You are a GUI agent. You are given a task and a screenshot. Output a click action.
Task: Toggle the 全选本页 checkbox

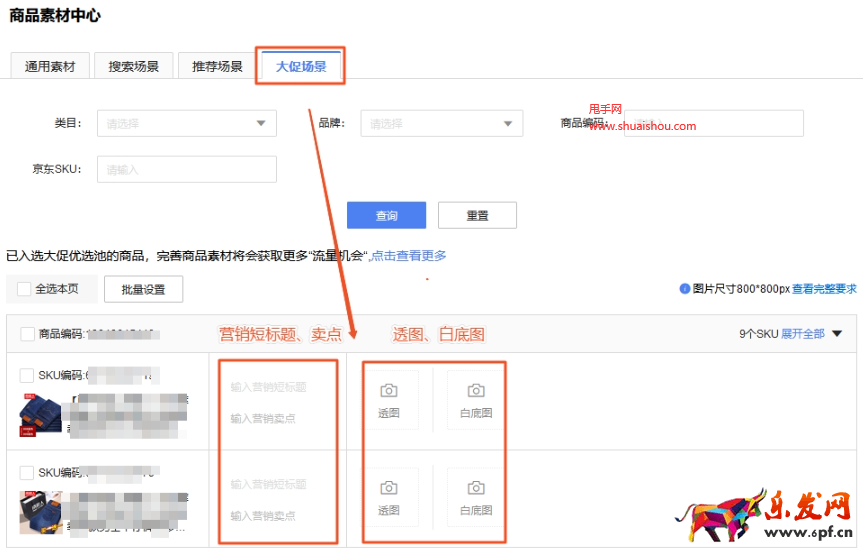24,289
